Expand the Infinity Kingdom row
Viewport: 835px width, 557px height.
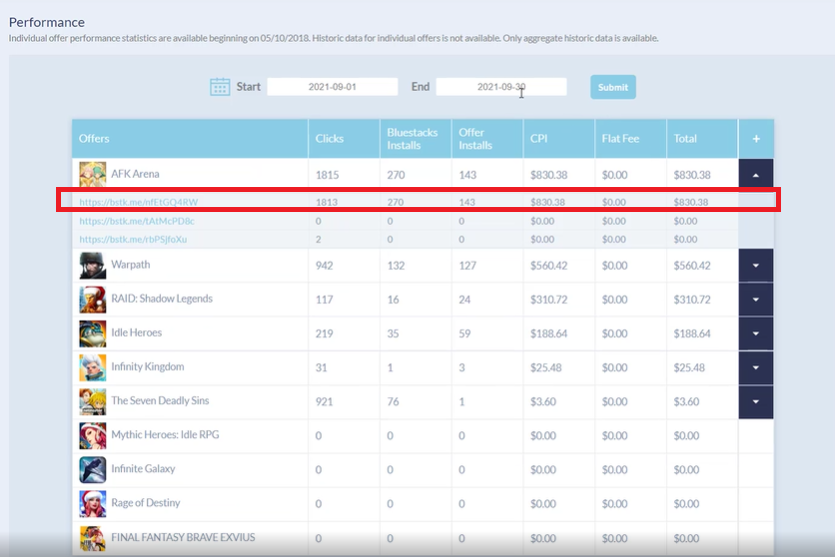coord(756,367)
